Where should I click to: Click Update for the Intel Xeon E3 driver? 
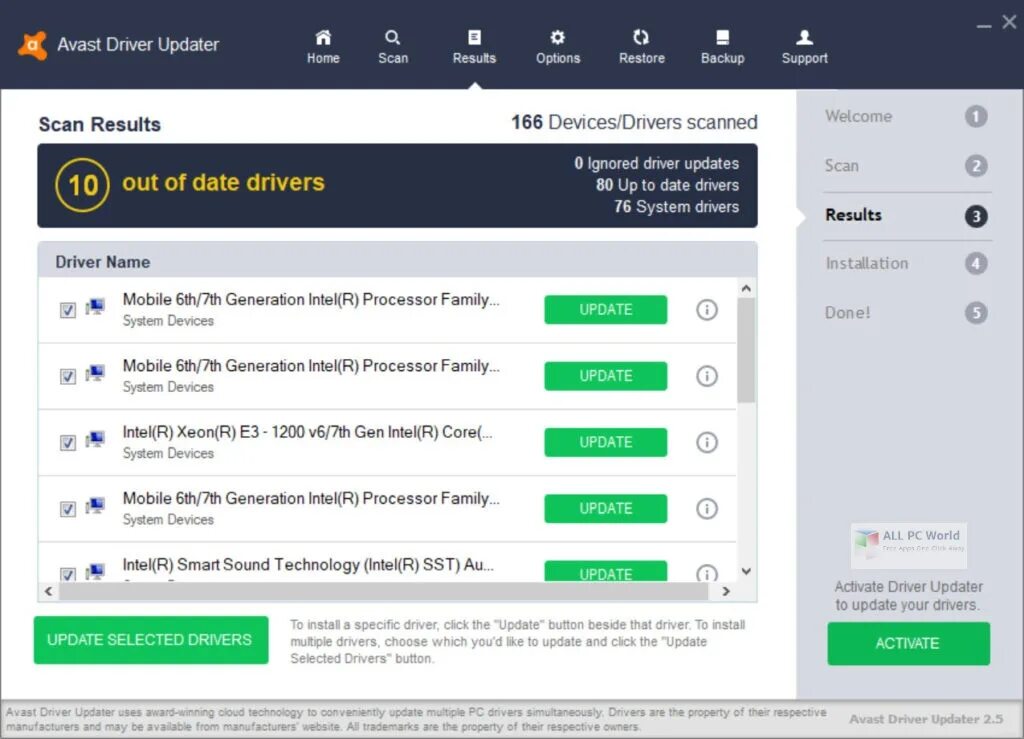[x=605, y=442]
